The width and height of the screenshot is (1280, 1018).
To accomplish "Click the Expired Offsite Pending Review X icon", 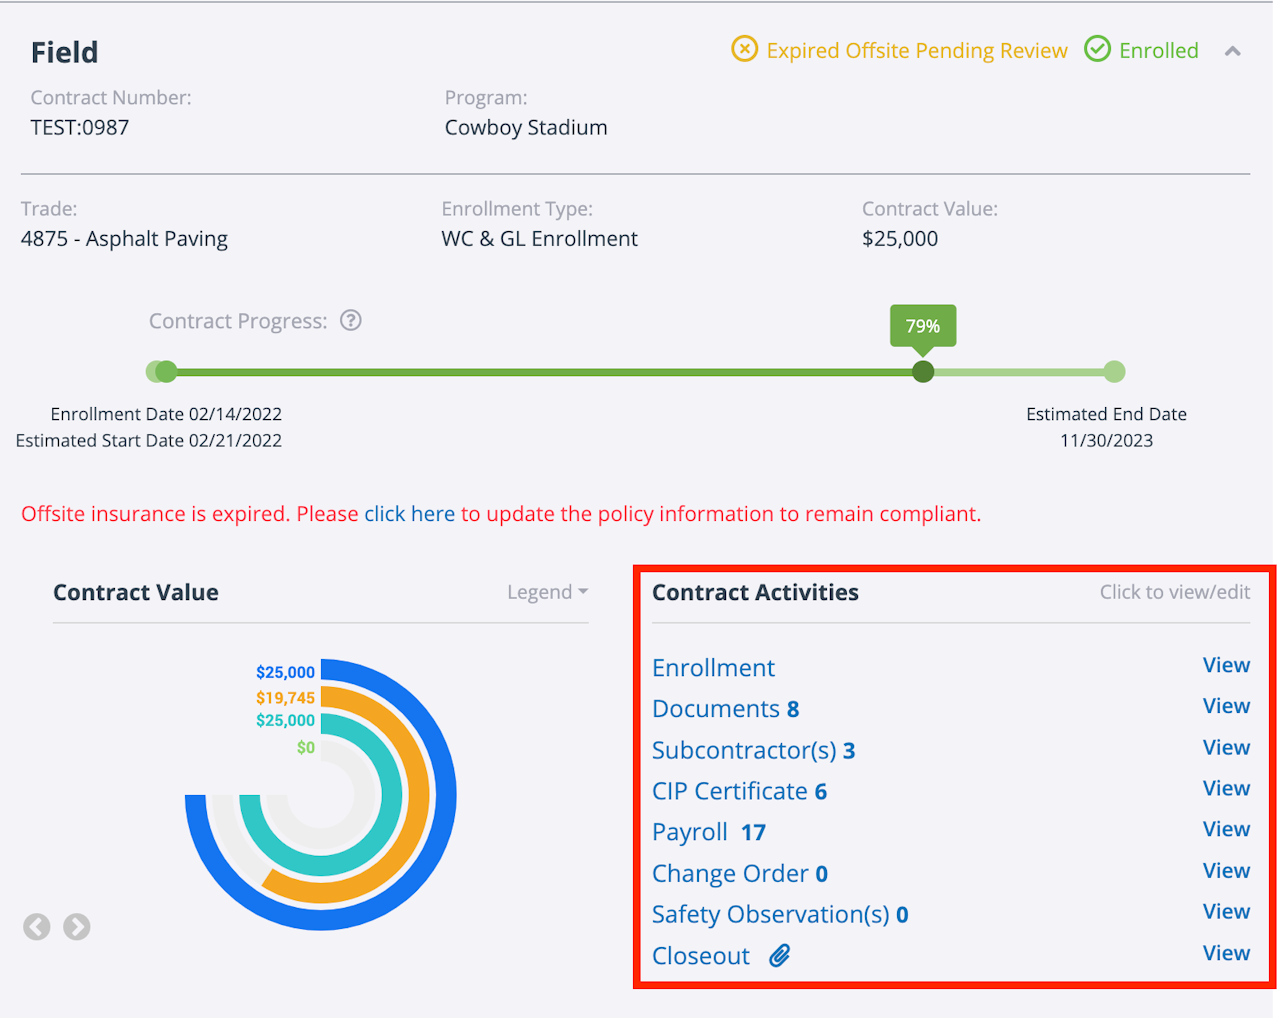I will point(745,49).
